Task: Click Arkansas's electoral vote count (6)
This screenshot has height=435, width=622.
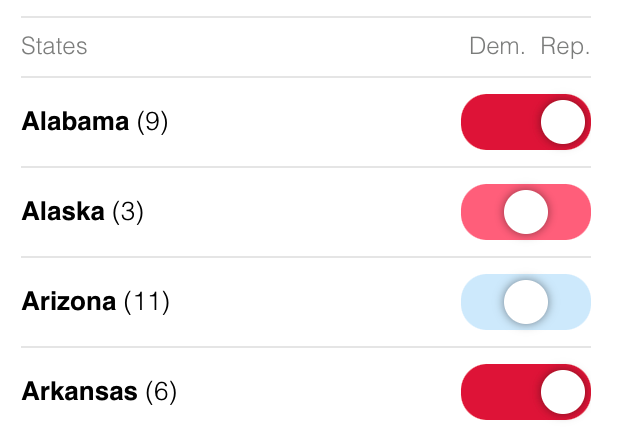Action: [x=160, y=391]
